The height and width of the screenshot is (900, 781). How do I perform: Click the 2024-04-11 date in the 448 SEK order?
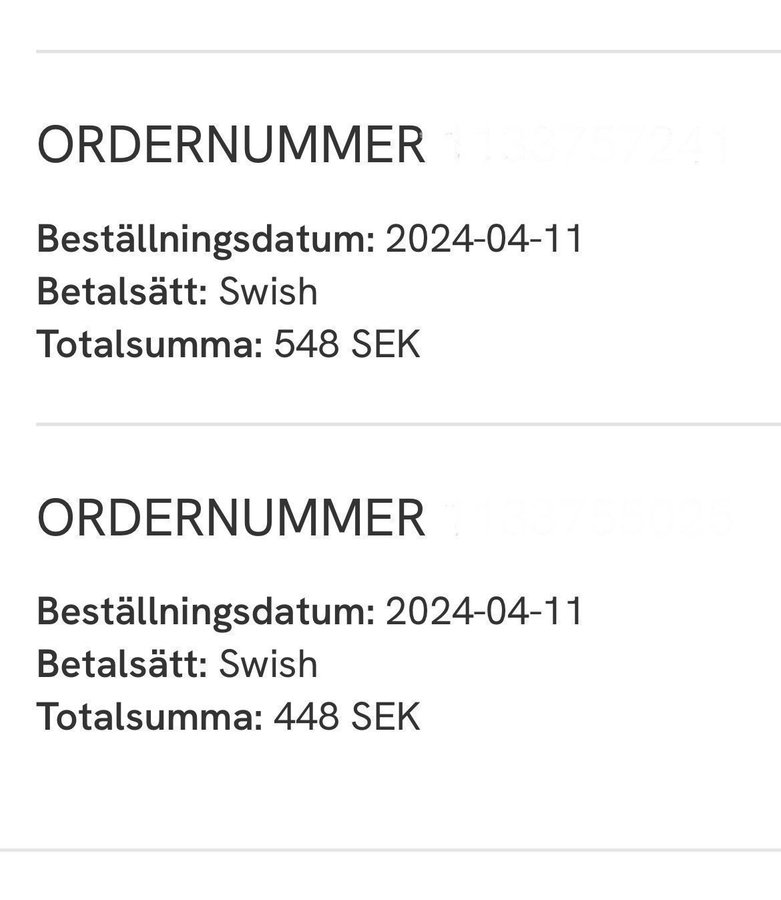click(x=484, y=612)
